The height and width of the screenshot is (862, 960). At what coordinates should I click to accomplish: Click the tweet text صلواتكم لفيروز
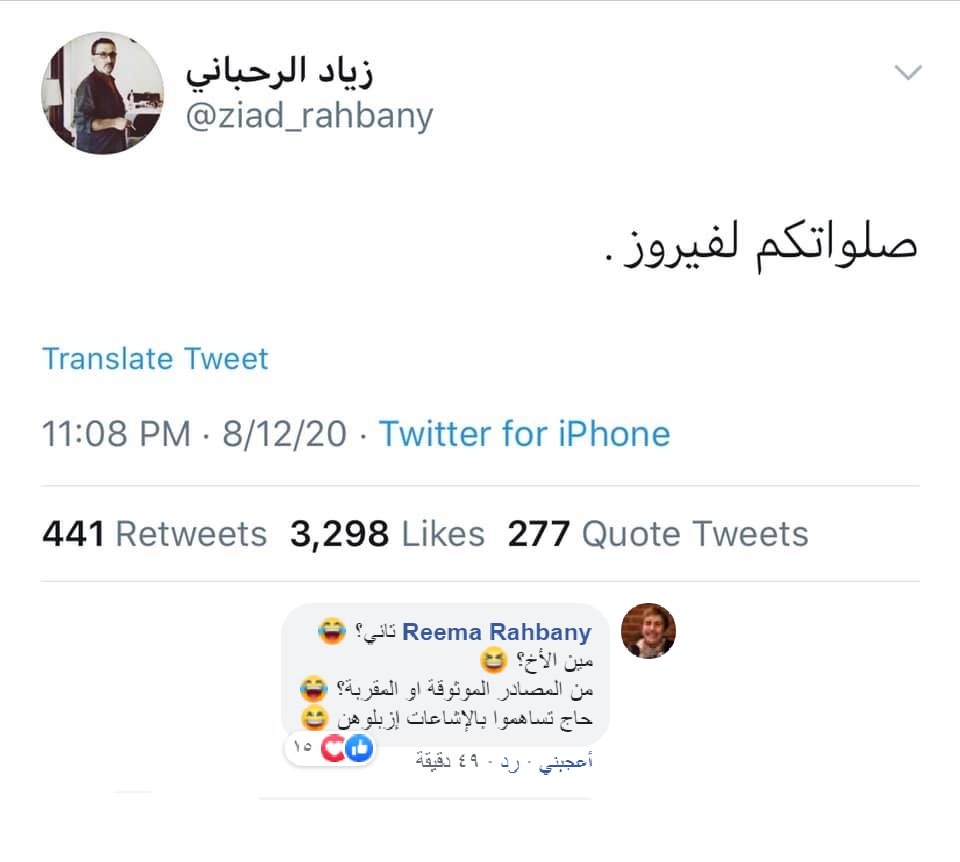(761, 245)
